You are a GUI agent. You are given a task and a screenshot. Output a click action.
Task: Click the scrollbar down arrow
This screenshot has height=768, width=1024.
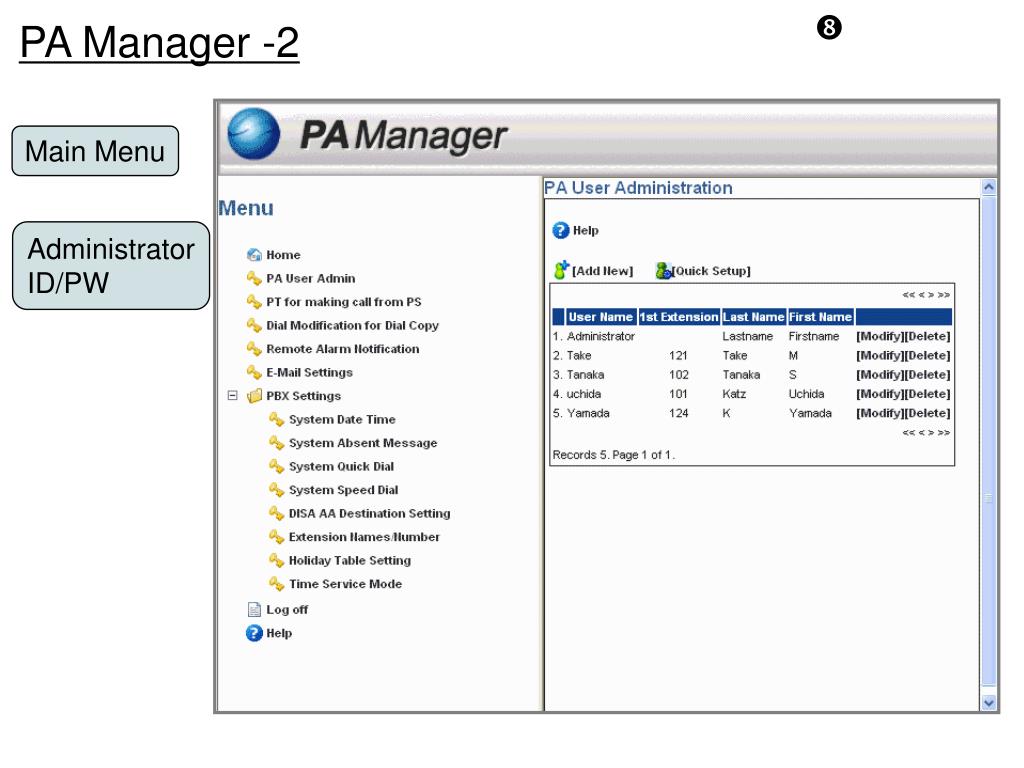tap(989, 703)
